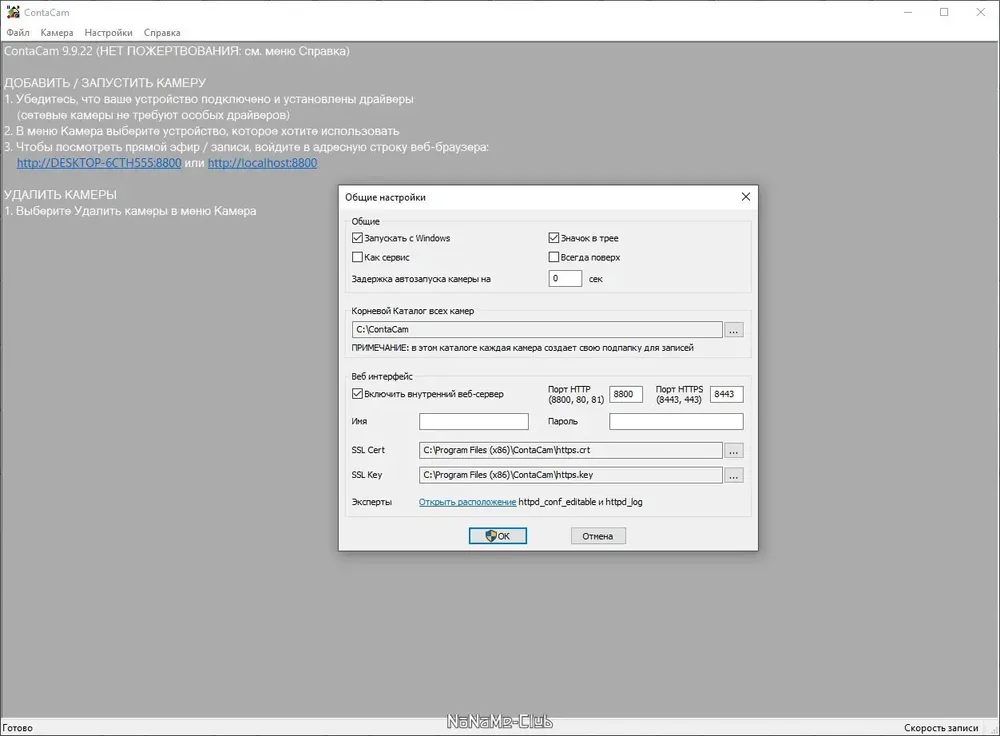Browse for the SSL Key file
The image size is (1000, 736).
point(734,475)
